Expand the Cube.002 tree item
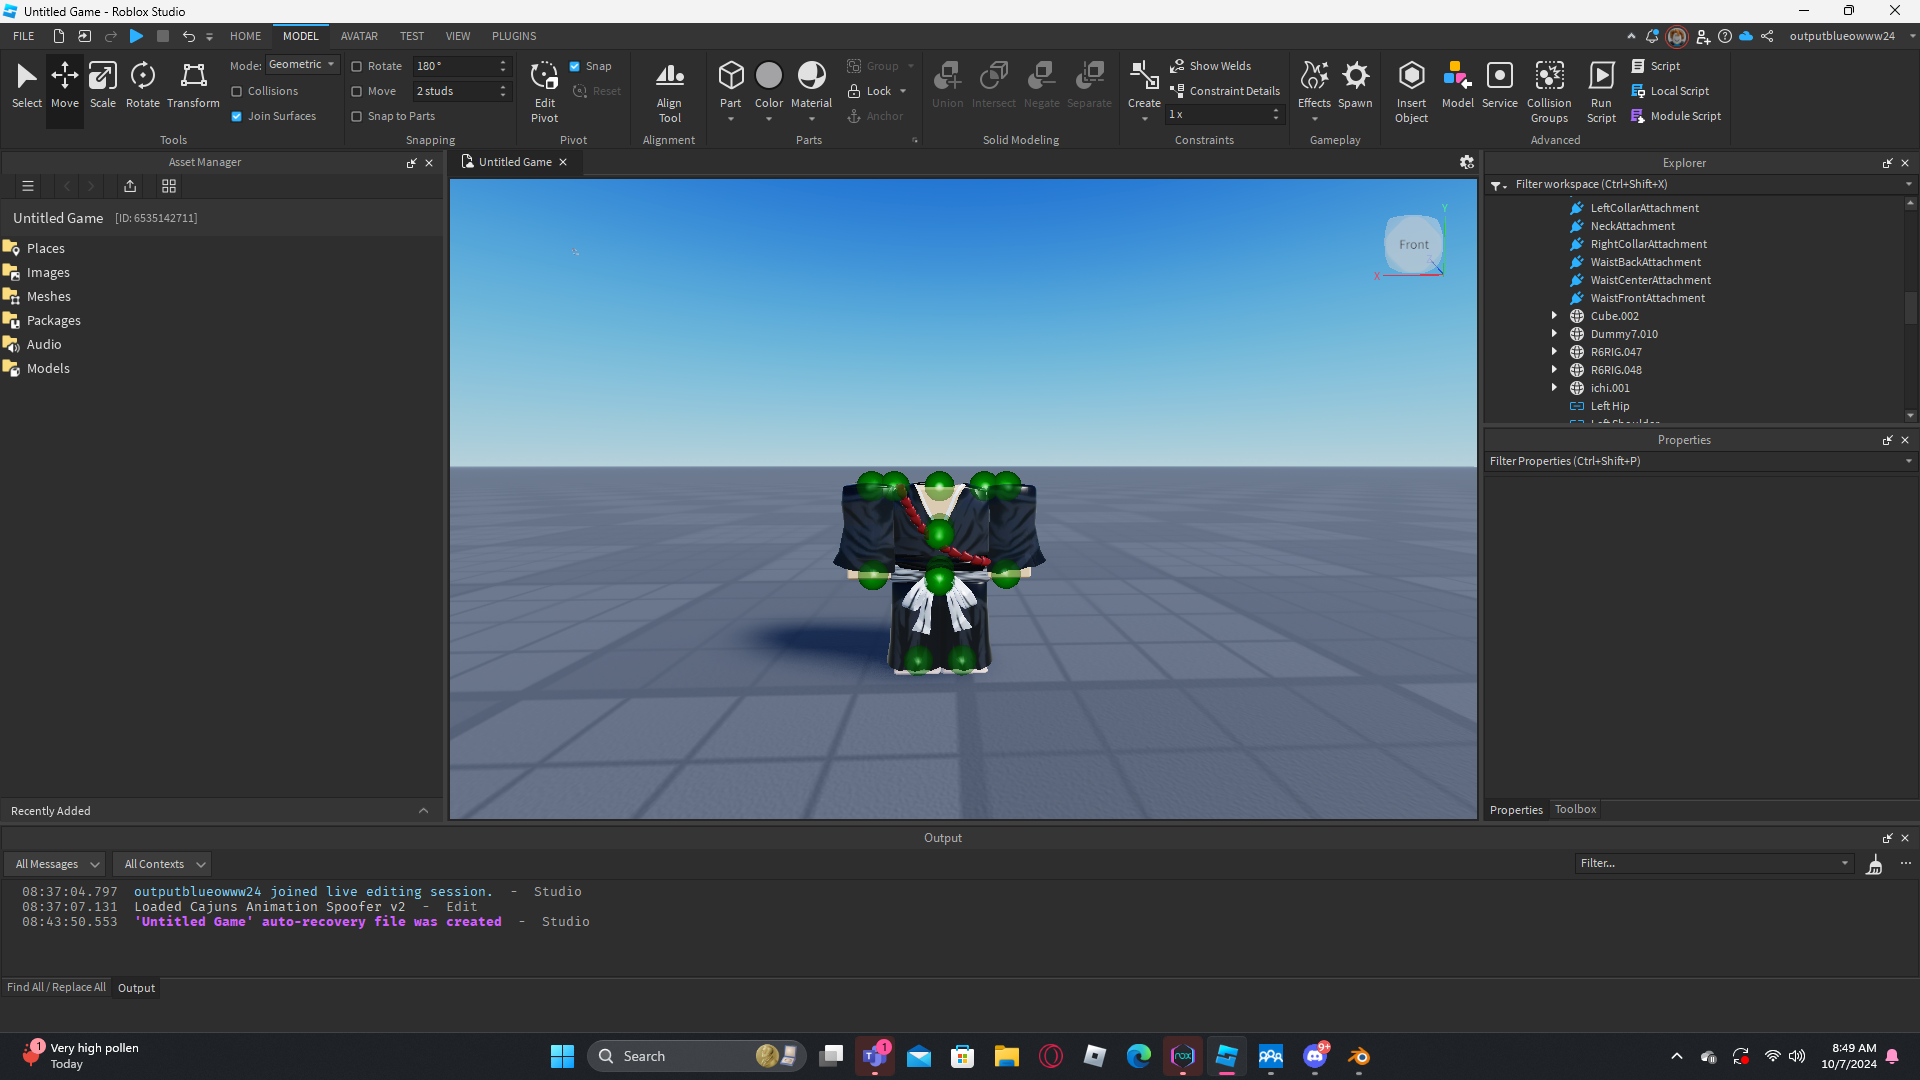 [1554, 316]
